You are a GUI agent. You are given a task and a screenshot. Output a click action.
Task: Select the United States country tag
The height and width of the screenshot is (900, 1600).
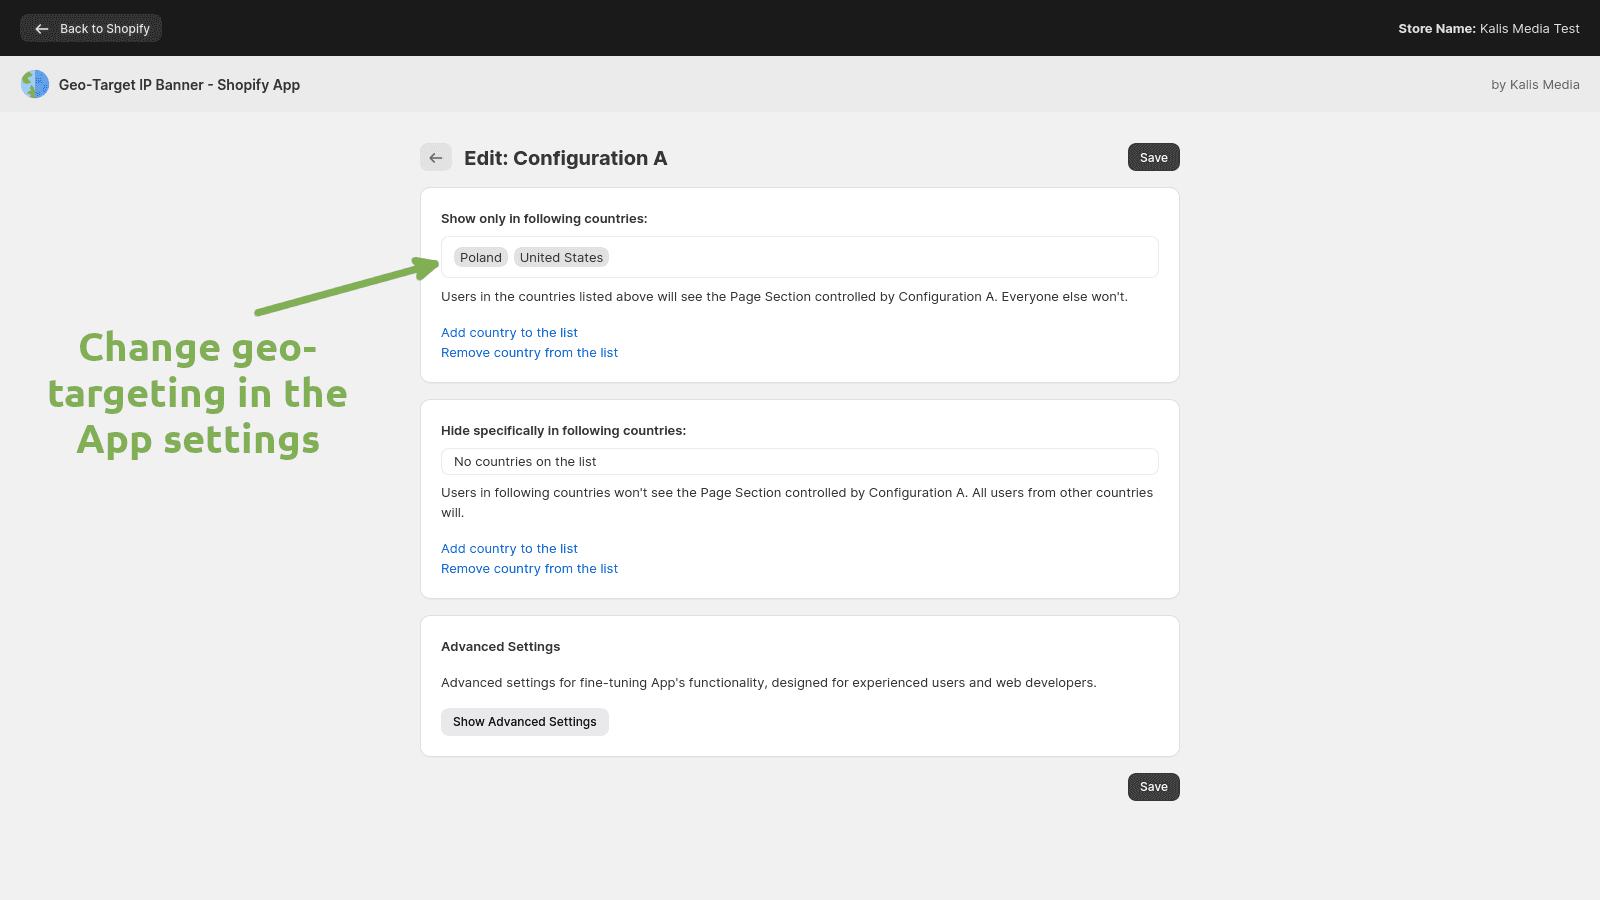pos(561,258)
